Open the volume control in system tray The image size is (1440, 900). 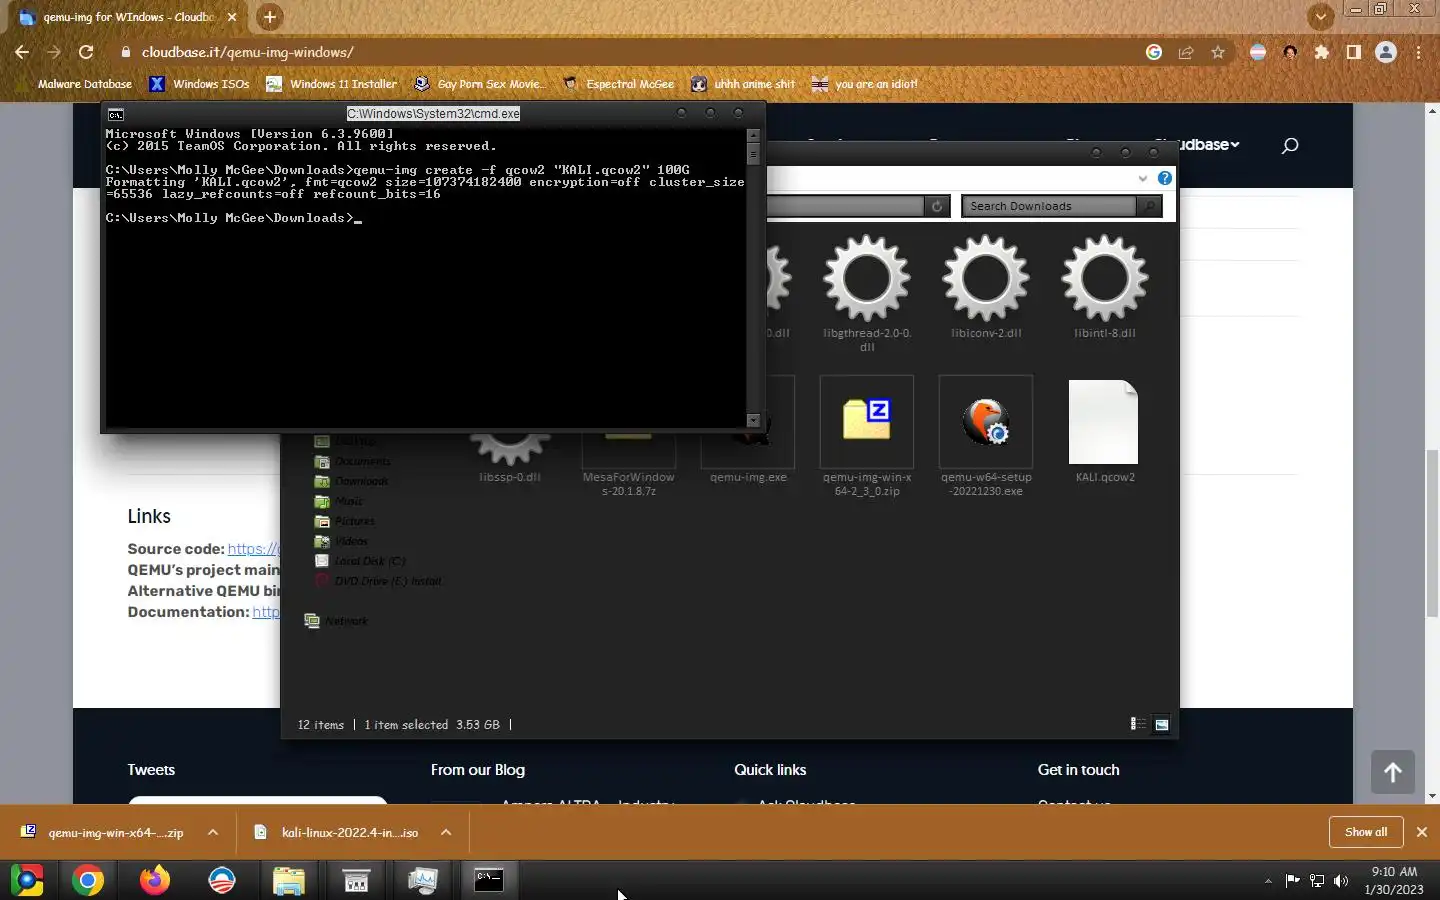[x=1341, y=881]
